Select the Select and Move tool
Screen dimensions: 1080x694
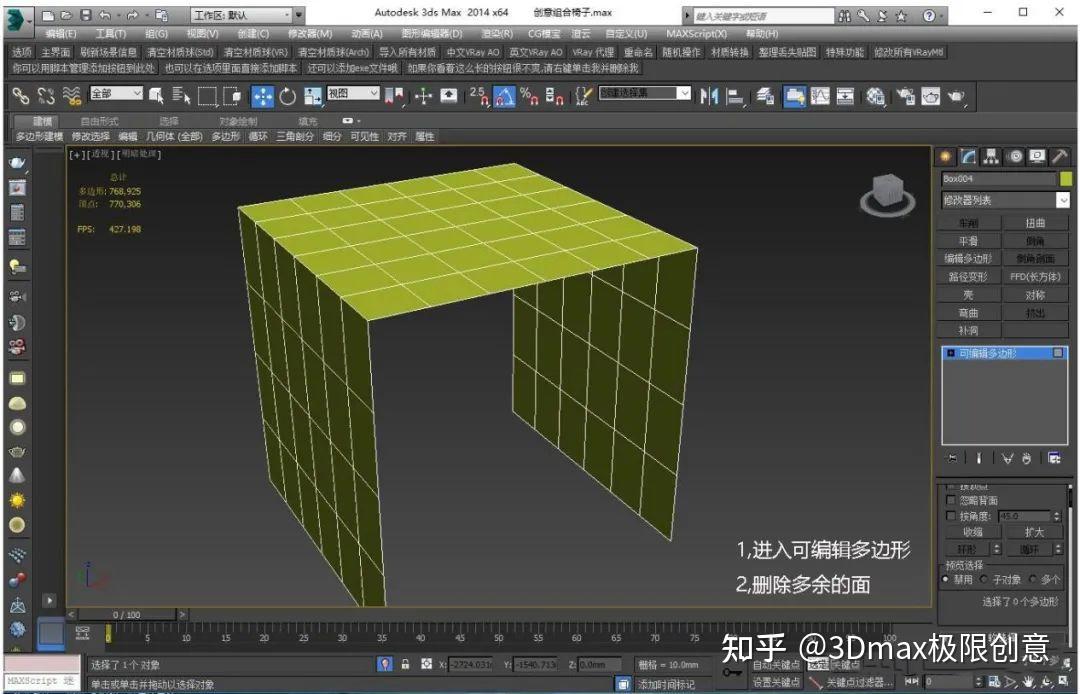(x=262, y=96)
